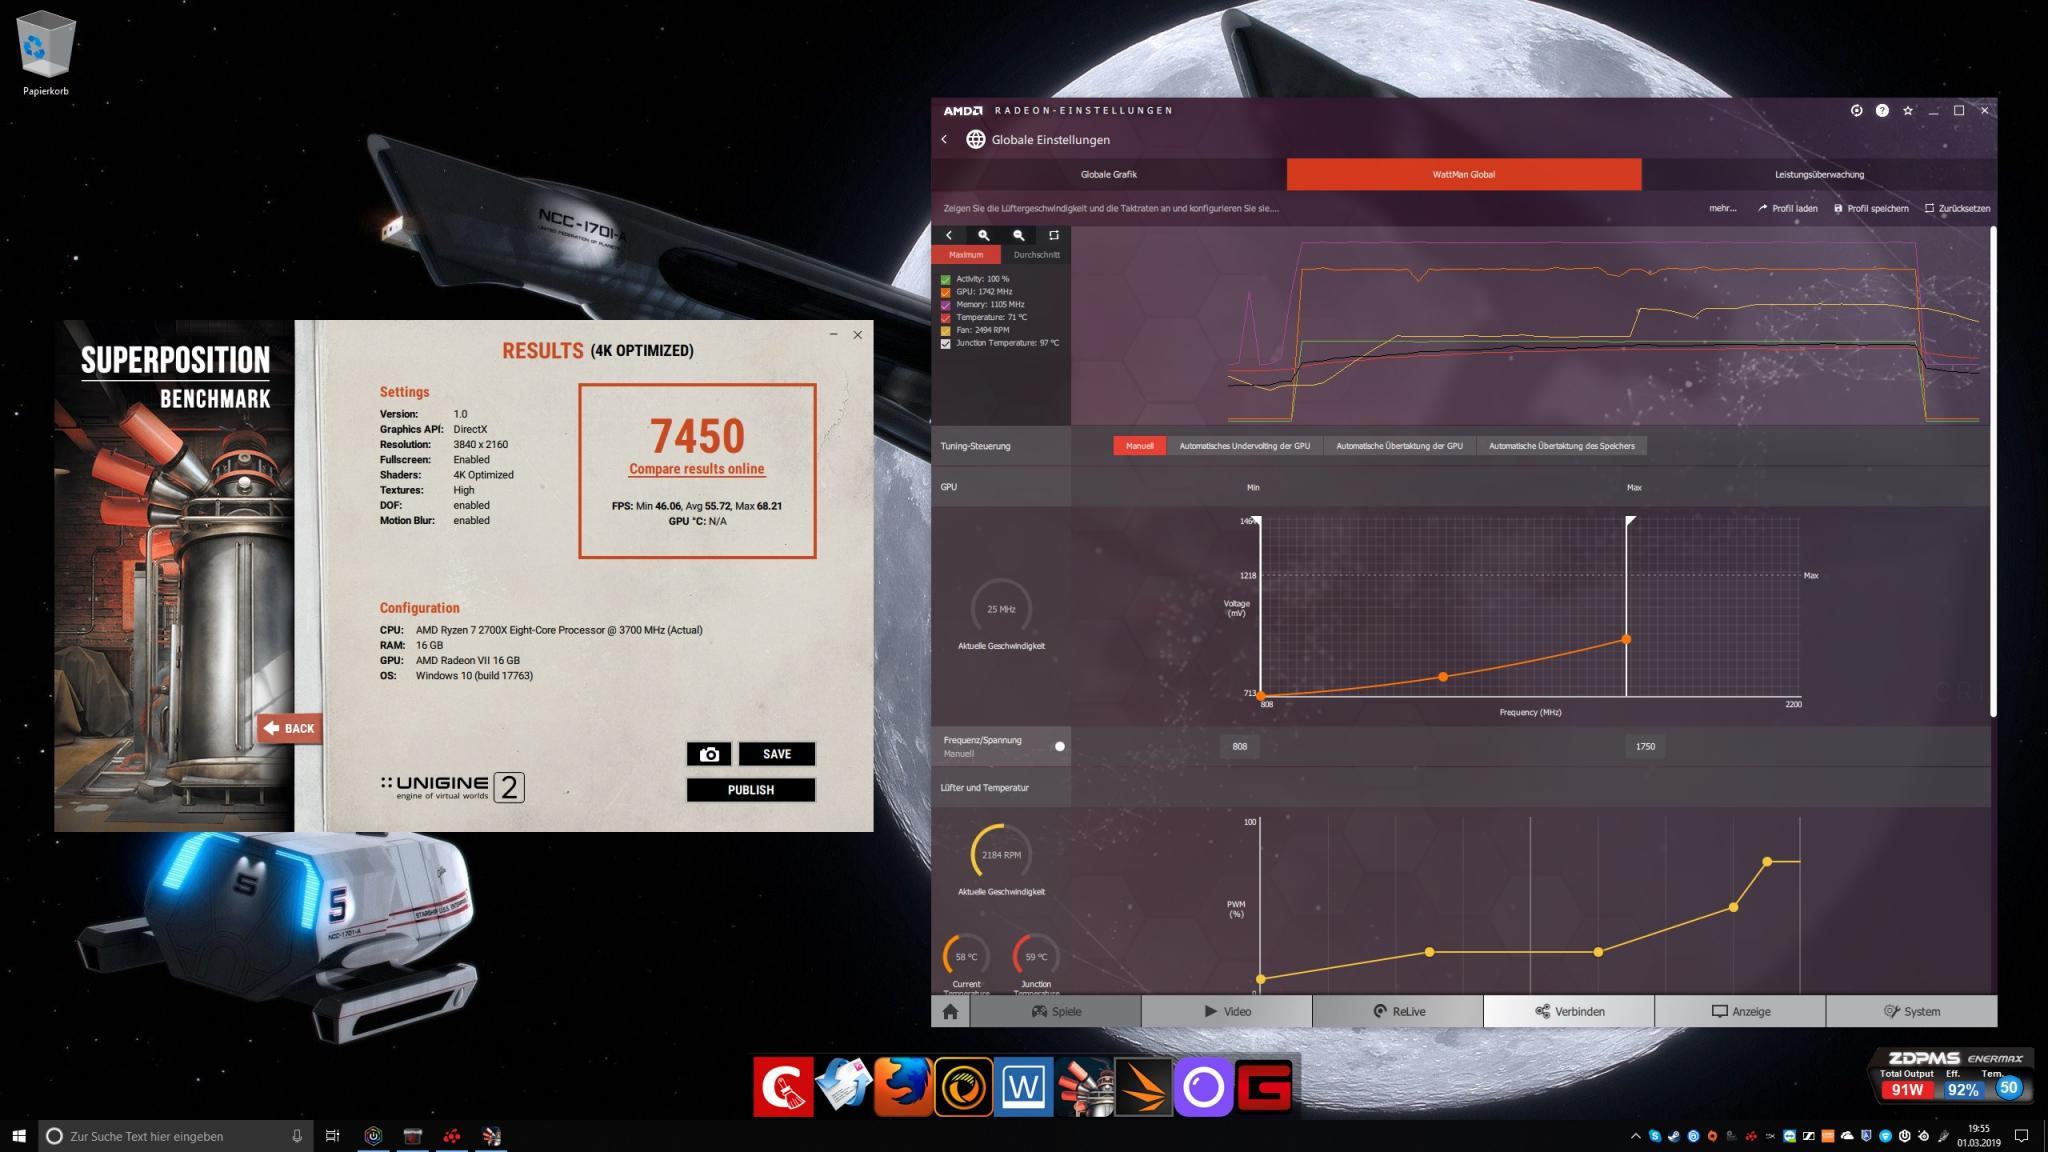Open the Radeon help question mark icon
Screen dimensions: 2048x1152
pyautogui.click(x=1882, y=111)
